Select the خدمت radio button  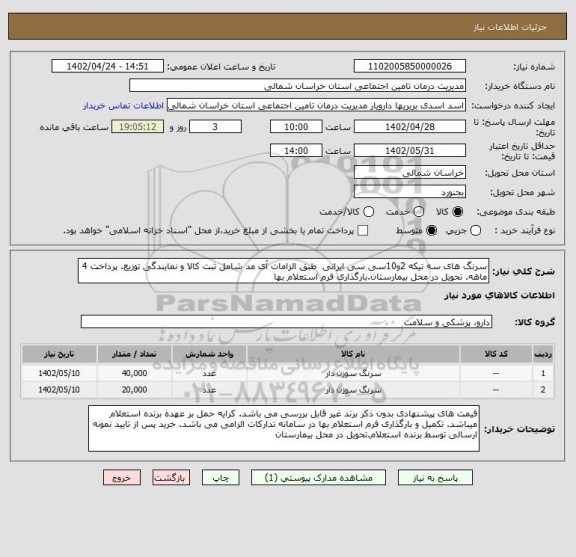(418, 212)
